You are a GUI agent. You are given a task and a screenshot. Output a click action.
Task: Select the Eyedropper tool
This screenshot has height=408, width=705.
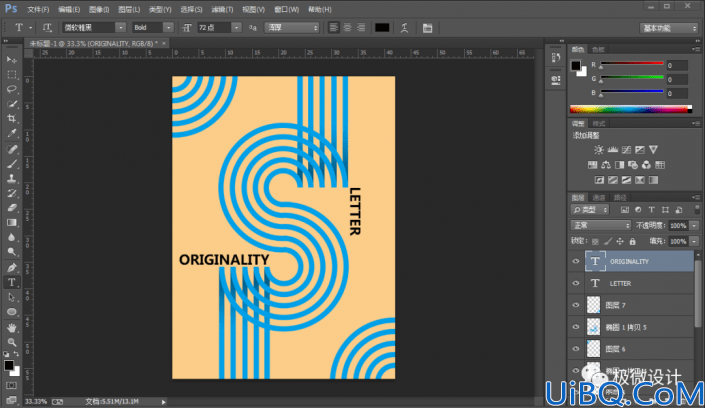click(12, 134)
